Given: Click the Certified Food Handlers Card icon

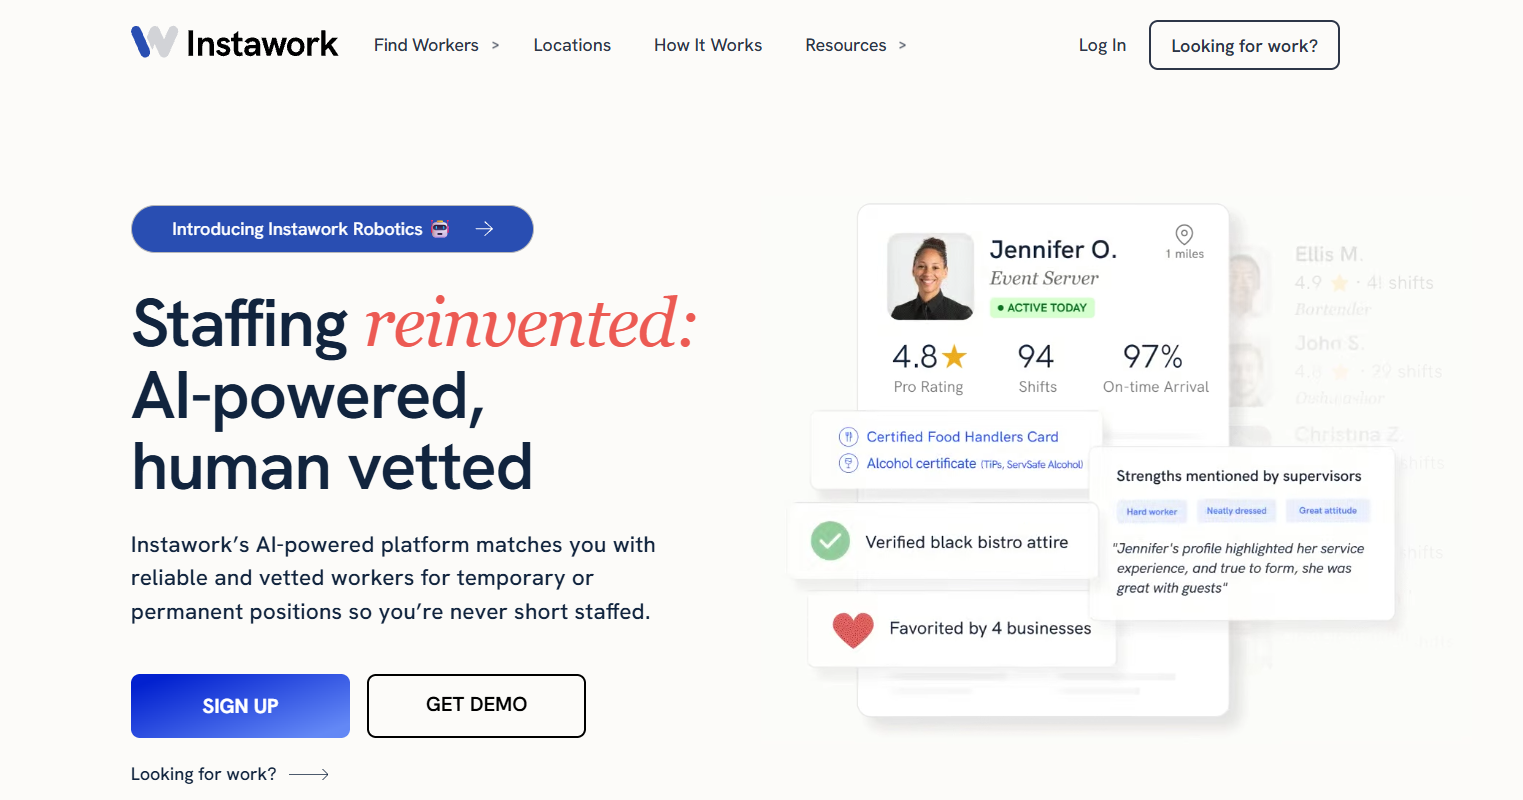Looking at the screenshot, I should click(x=848, y=436).
